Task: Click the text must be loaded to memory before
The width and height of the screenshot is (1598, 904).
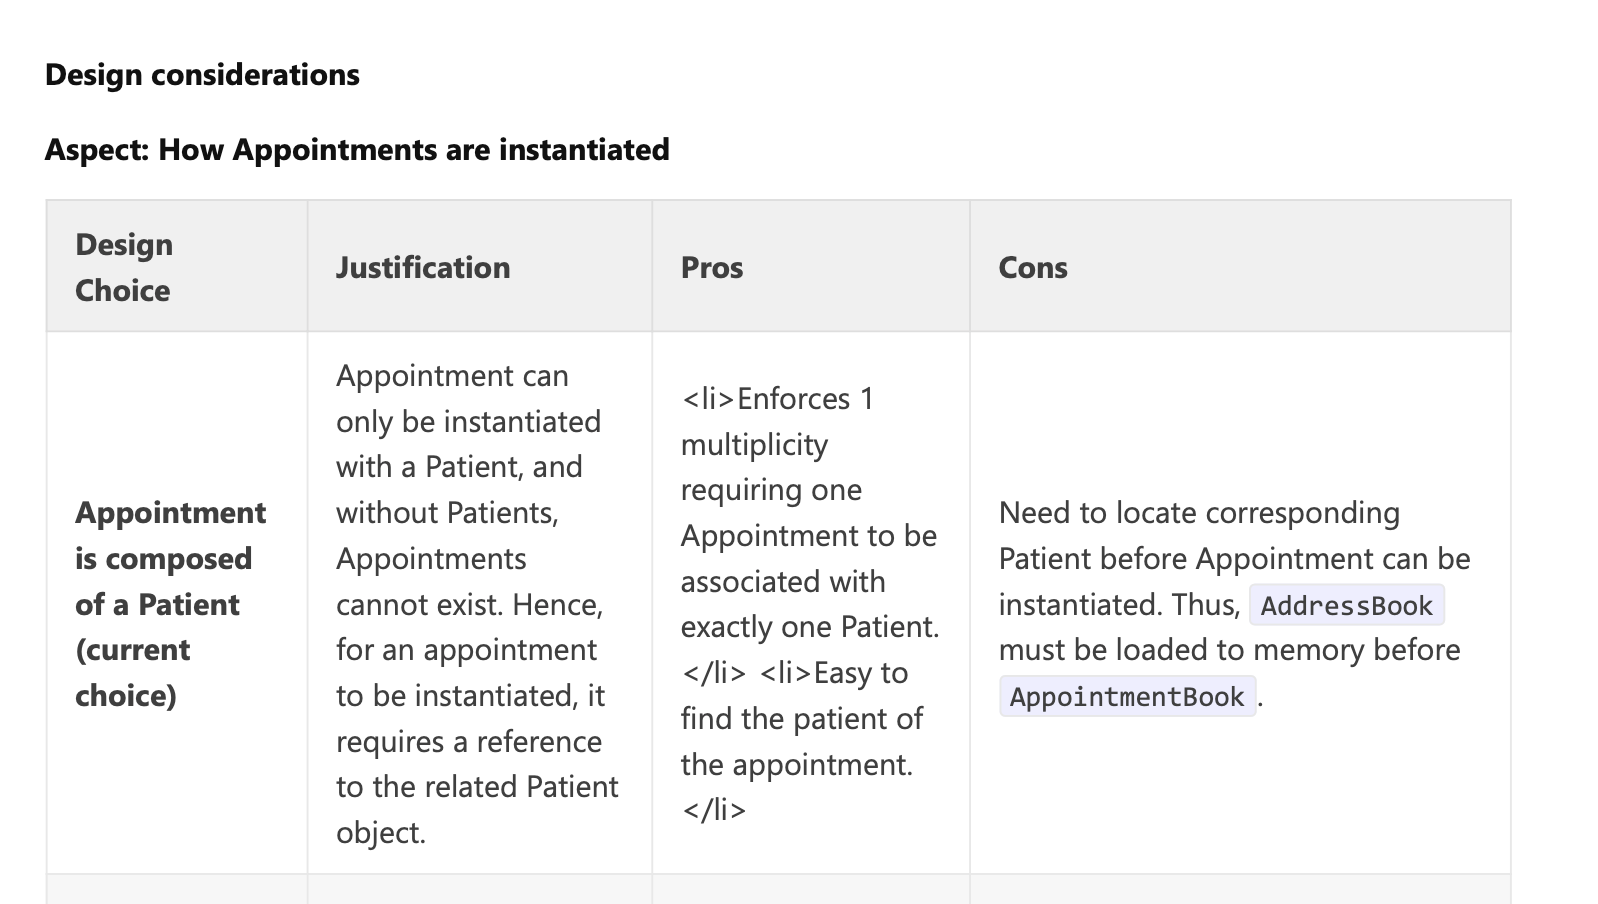Action: tap(1229, 650)
